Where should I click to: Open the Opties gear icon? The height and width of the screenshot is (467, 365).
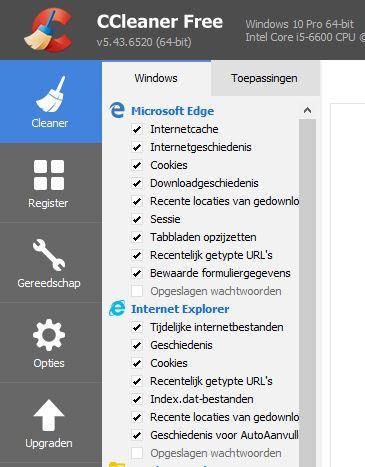[x=49, y=334]
